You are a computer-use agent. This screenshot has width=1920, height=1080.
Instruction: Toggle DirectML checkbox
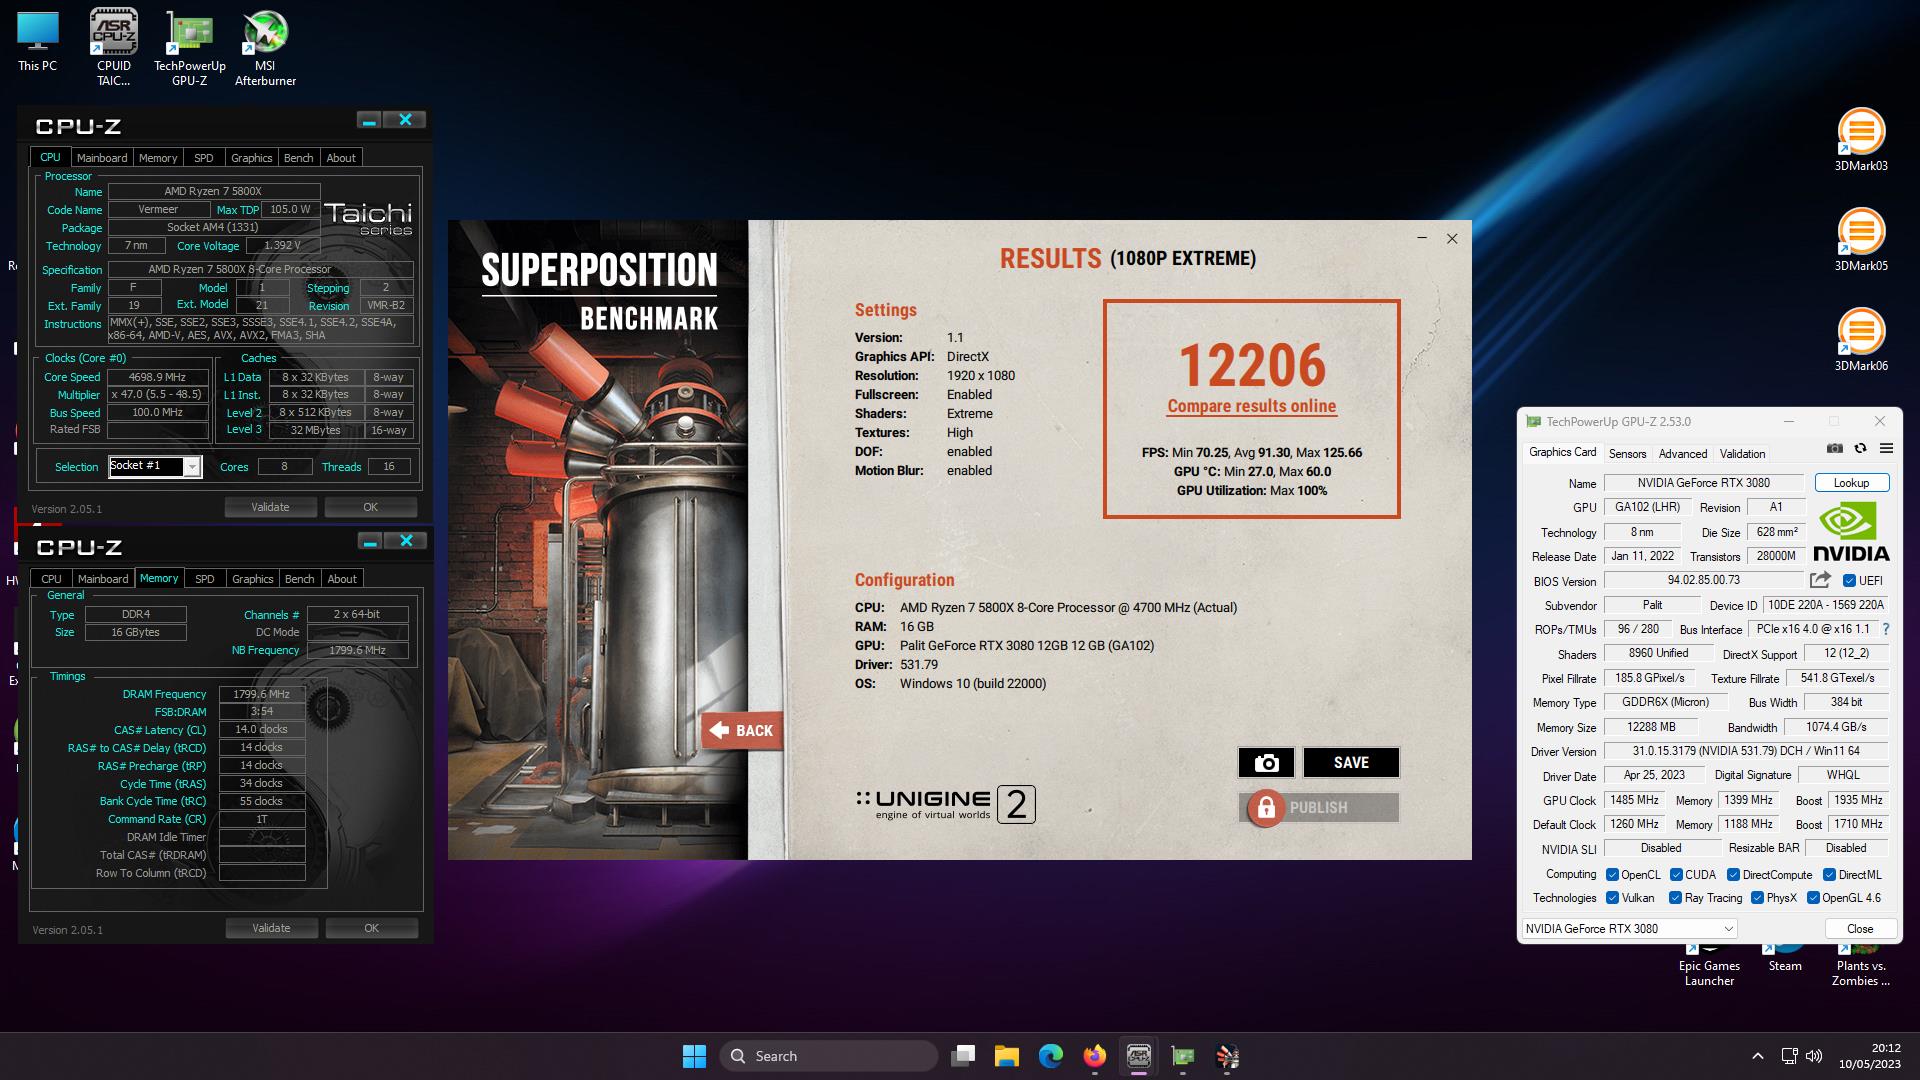[x=1829, y=874]
